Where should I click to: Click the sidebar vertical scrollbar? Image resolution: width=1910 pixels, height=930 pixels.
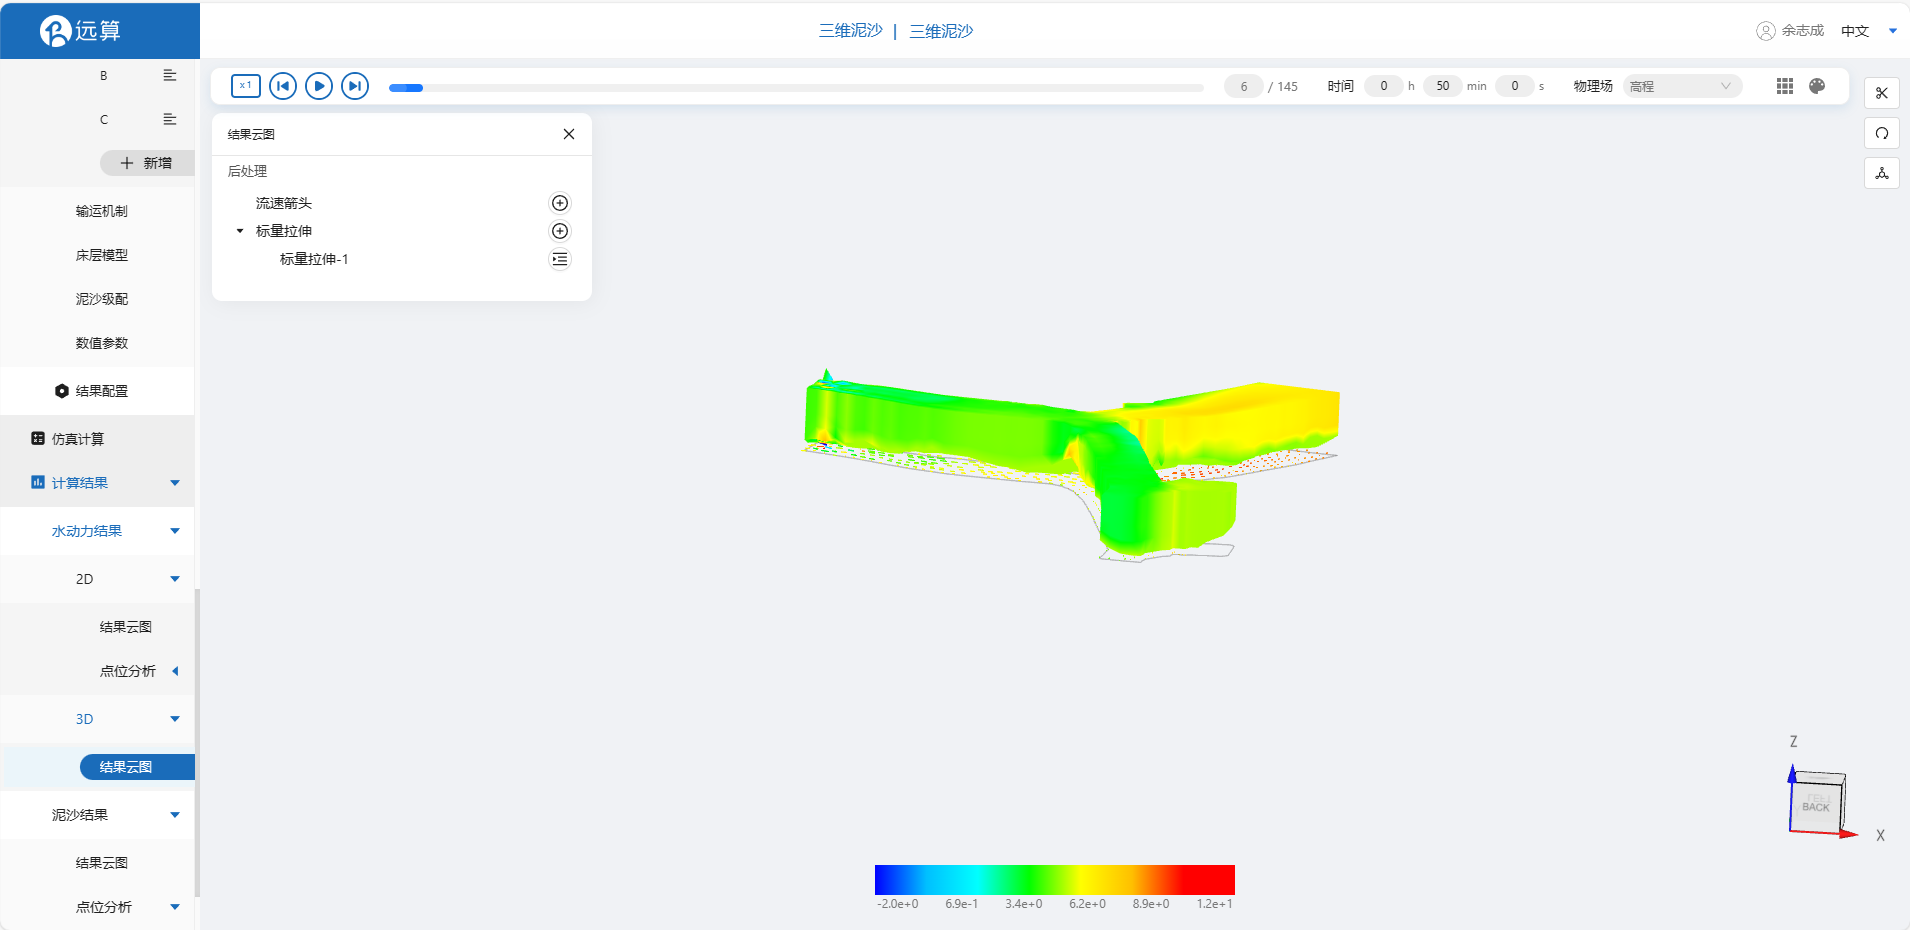pos(197,742)
